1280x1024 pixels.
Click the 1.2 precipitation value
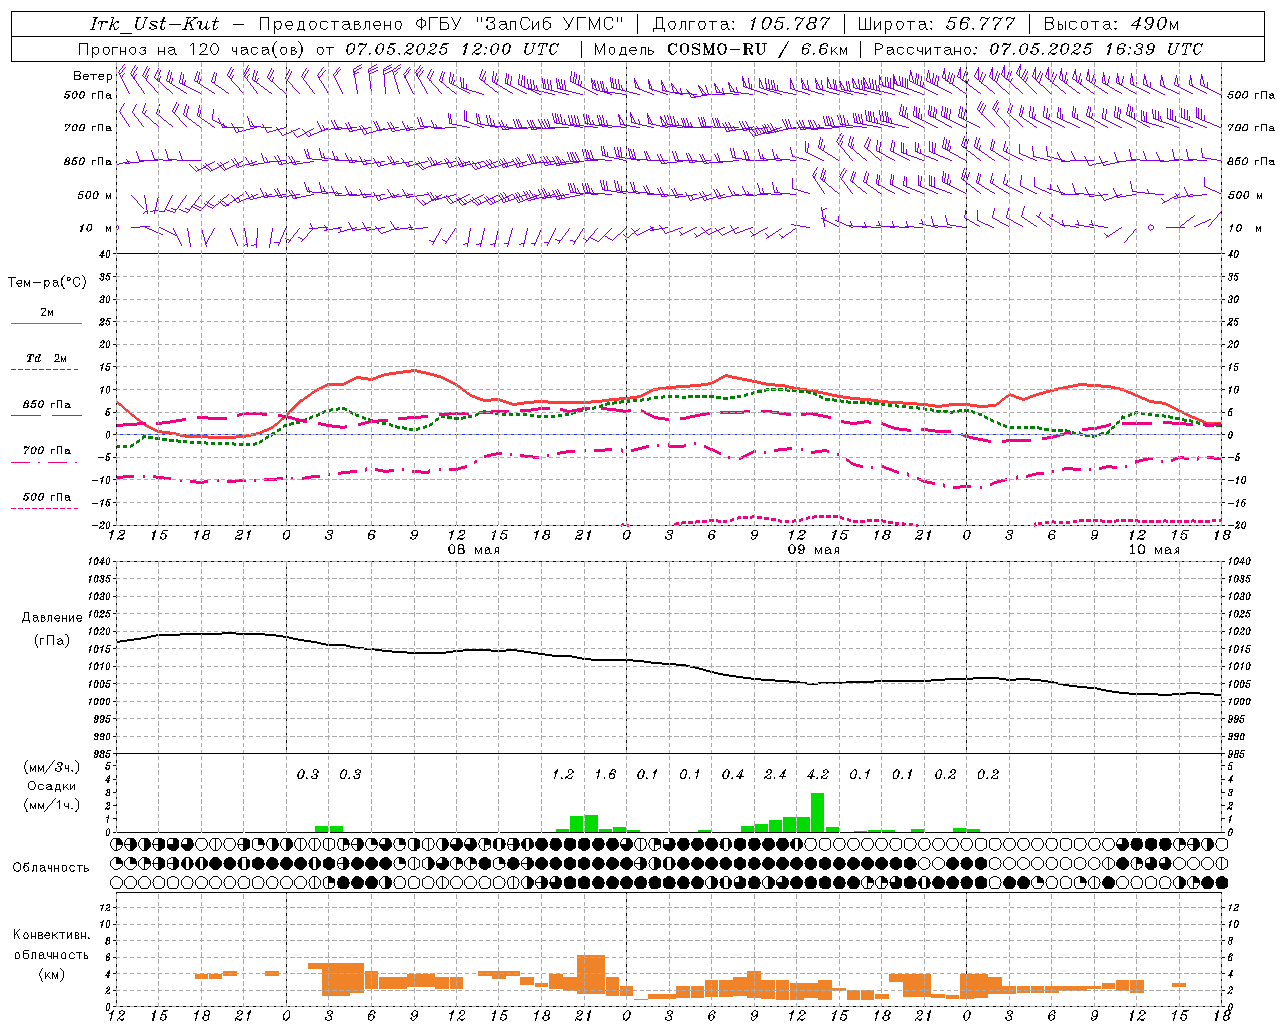tap(563, 775)
